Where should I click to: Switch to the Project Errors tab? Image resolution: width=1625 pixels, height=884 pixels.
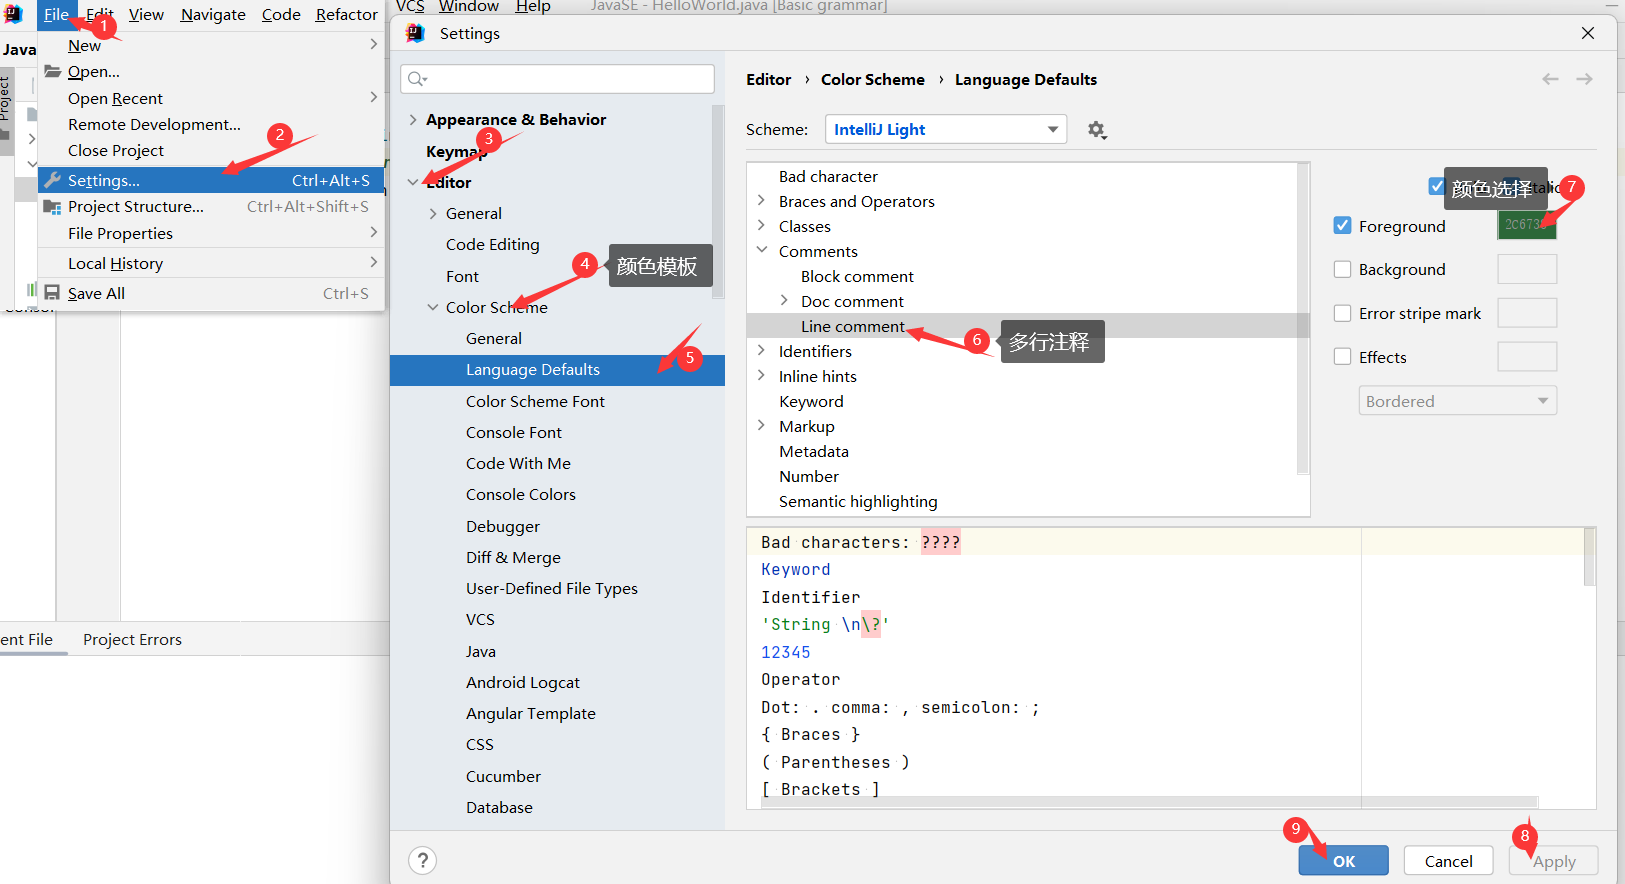(x=132, y=639)
